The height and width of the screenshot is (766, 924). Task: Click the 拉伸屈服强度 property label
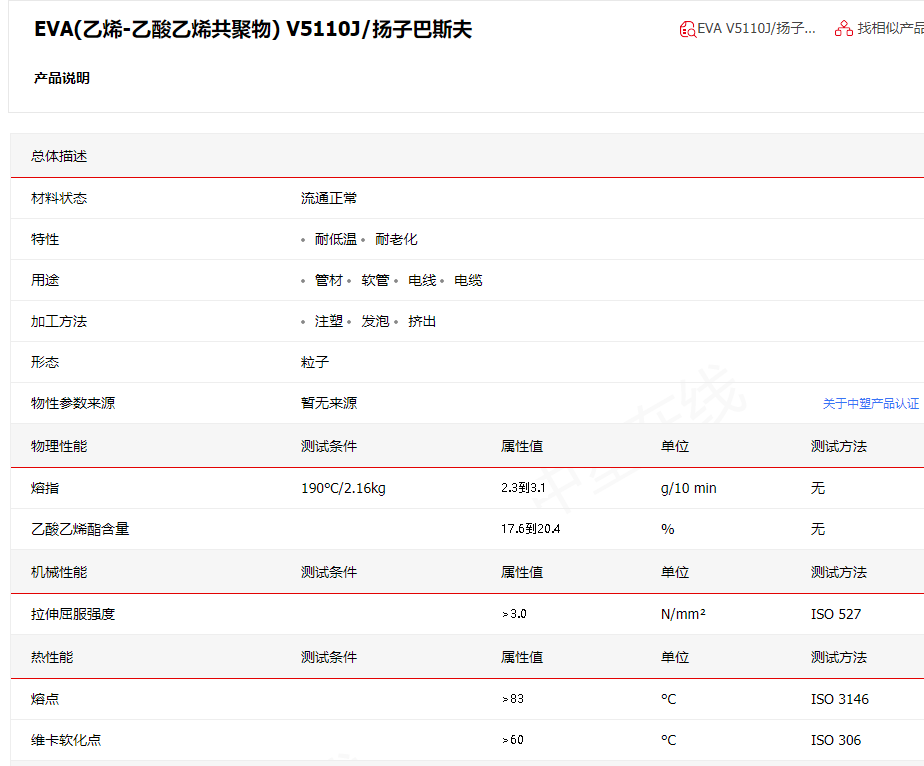click(x=73, y=614)
